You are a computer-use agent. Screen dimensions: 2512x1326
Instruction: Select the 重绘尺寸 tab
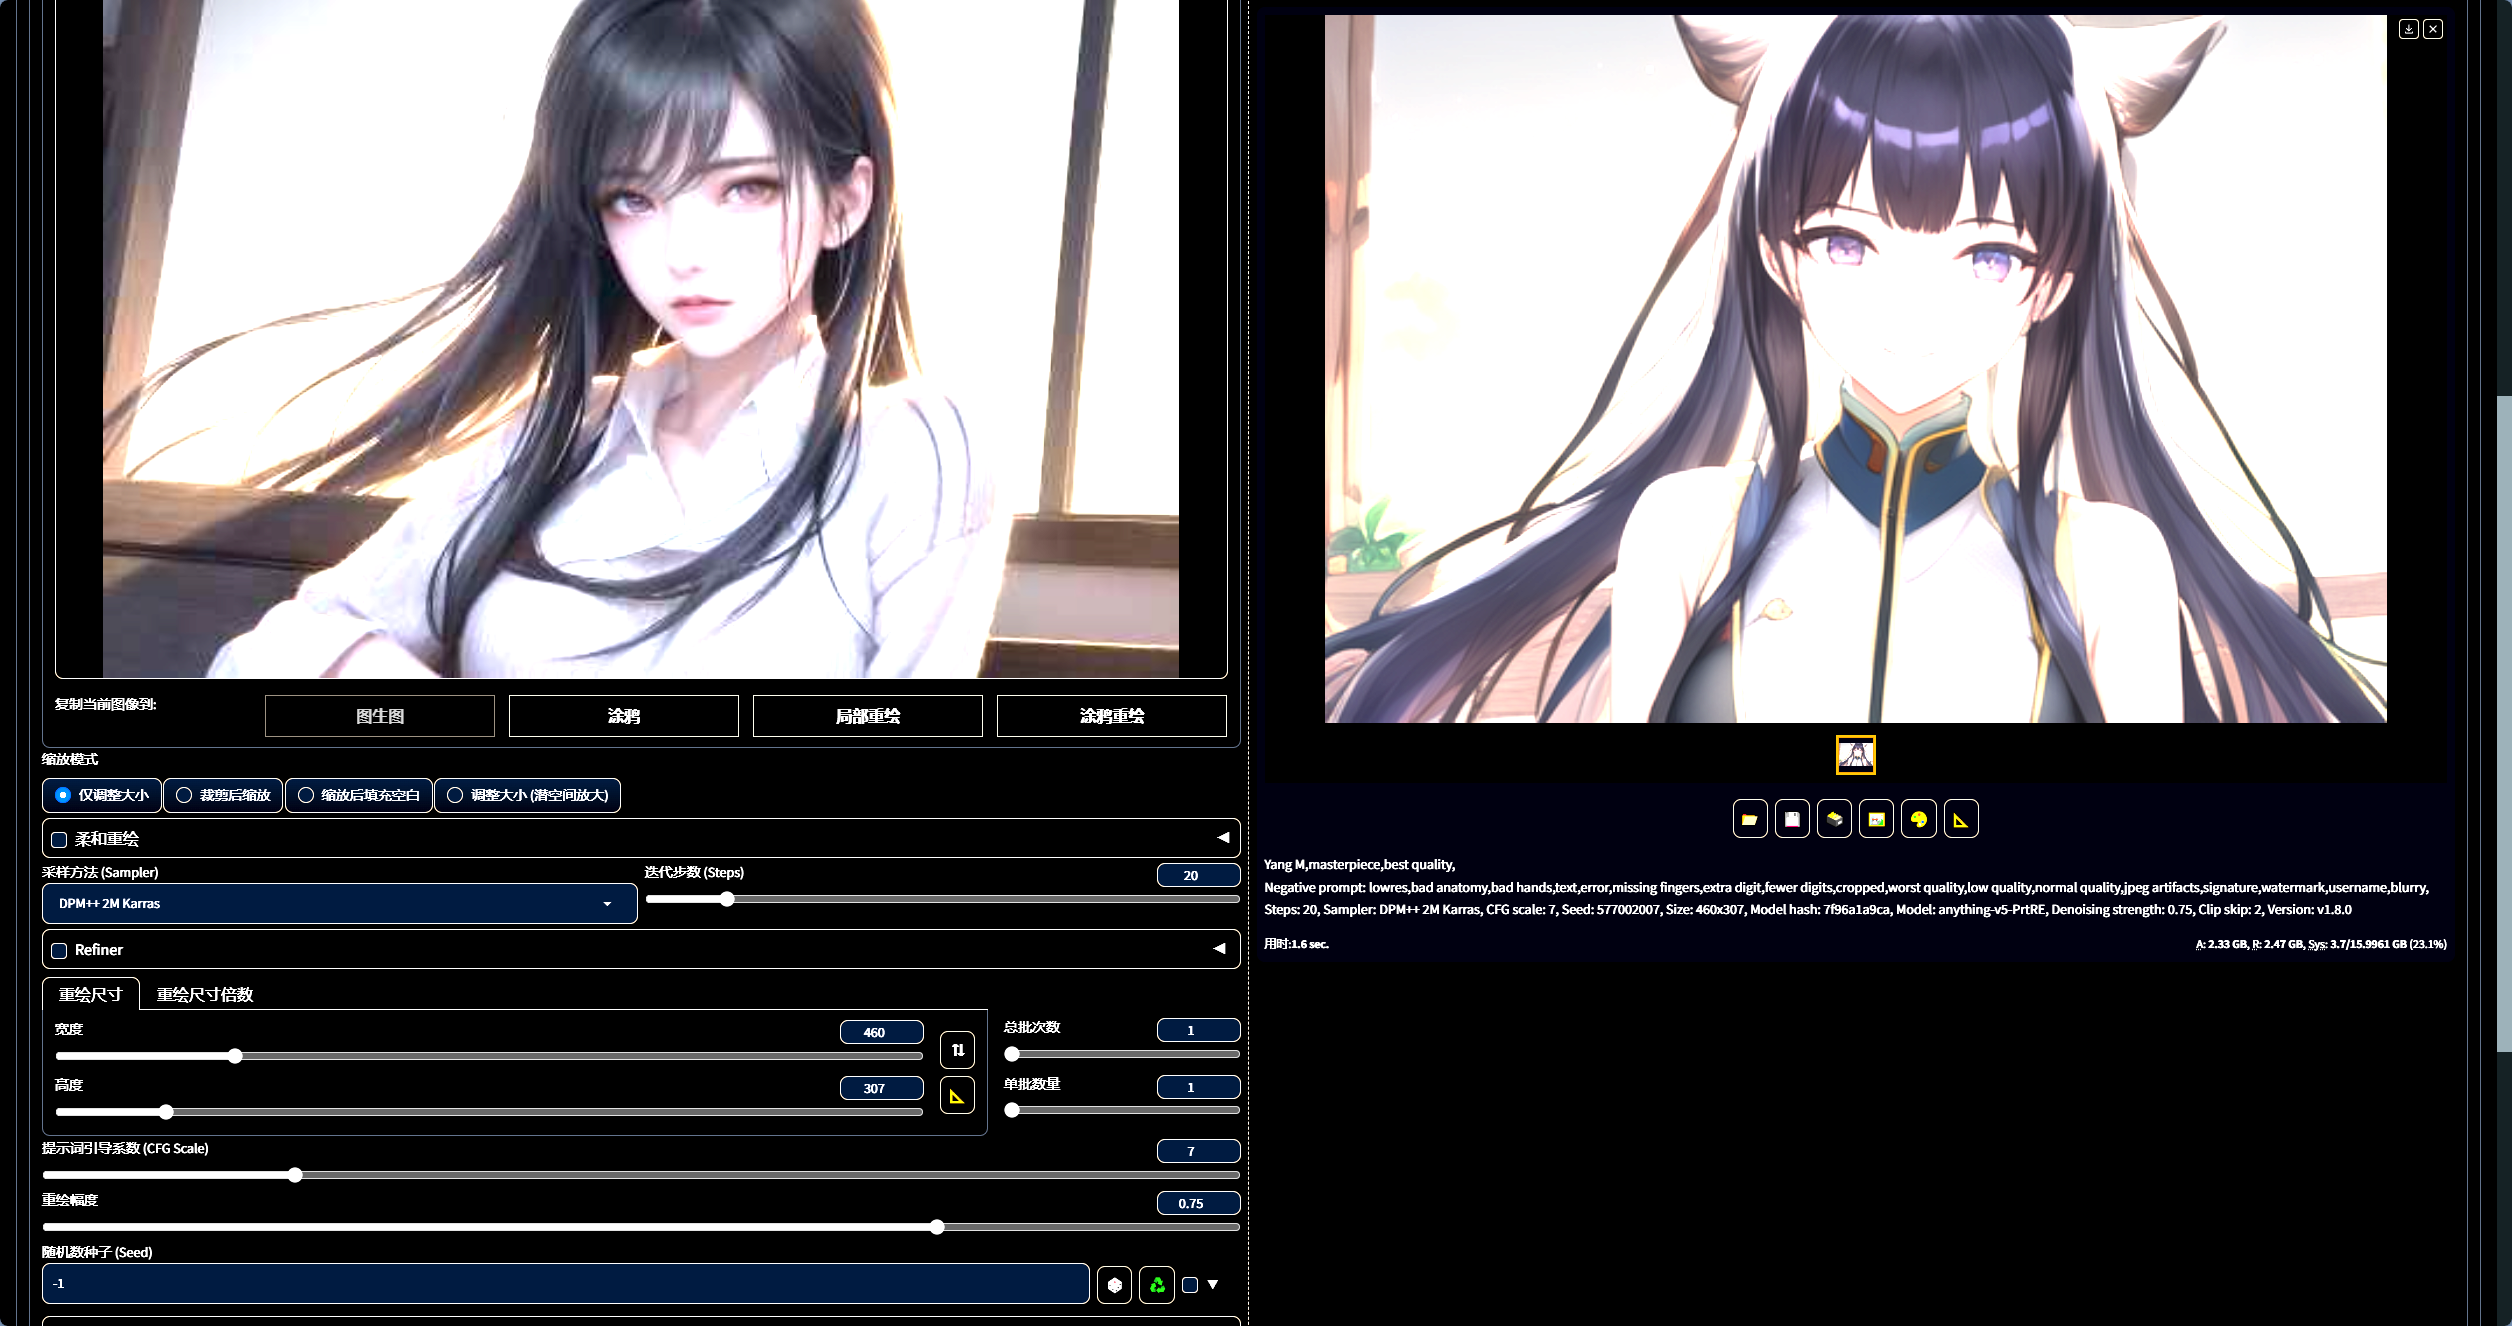click(90, 994)
